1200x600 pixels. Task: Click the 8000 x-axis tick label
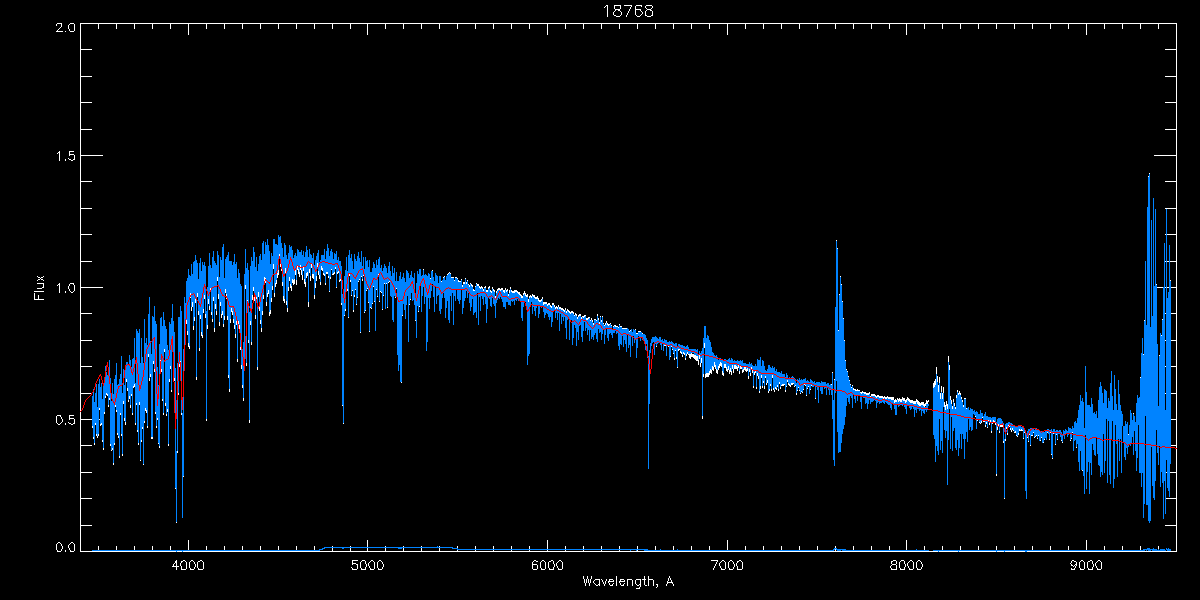click(906, 565)
